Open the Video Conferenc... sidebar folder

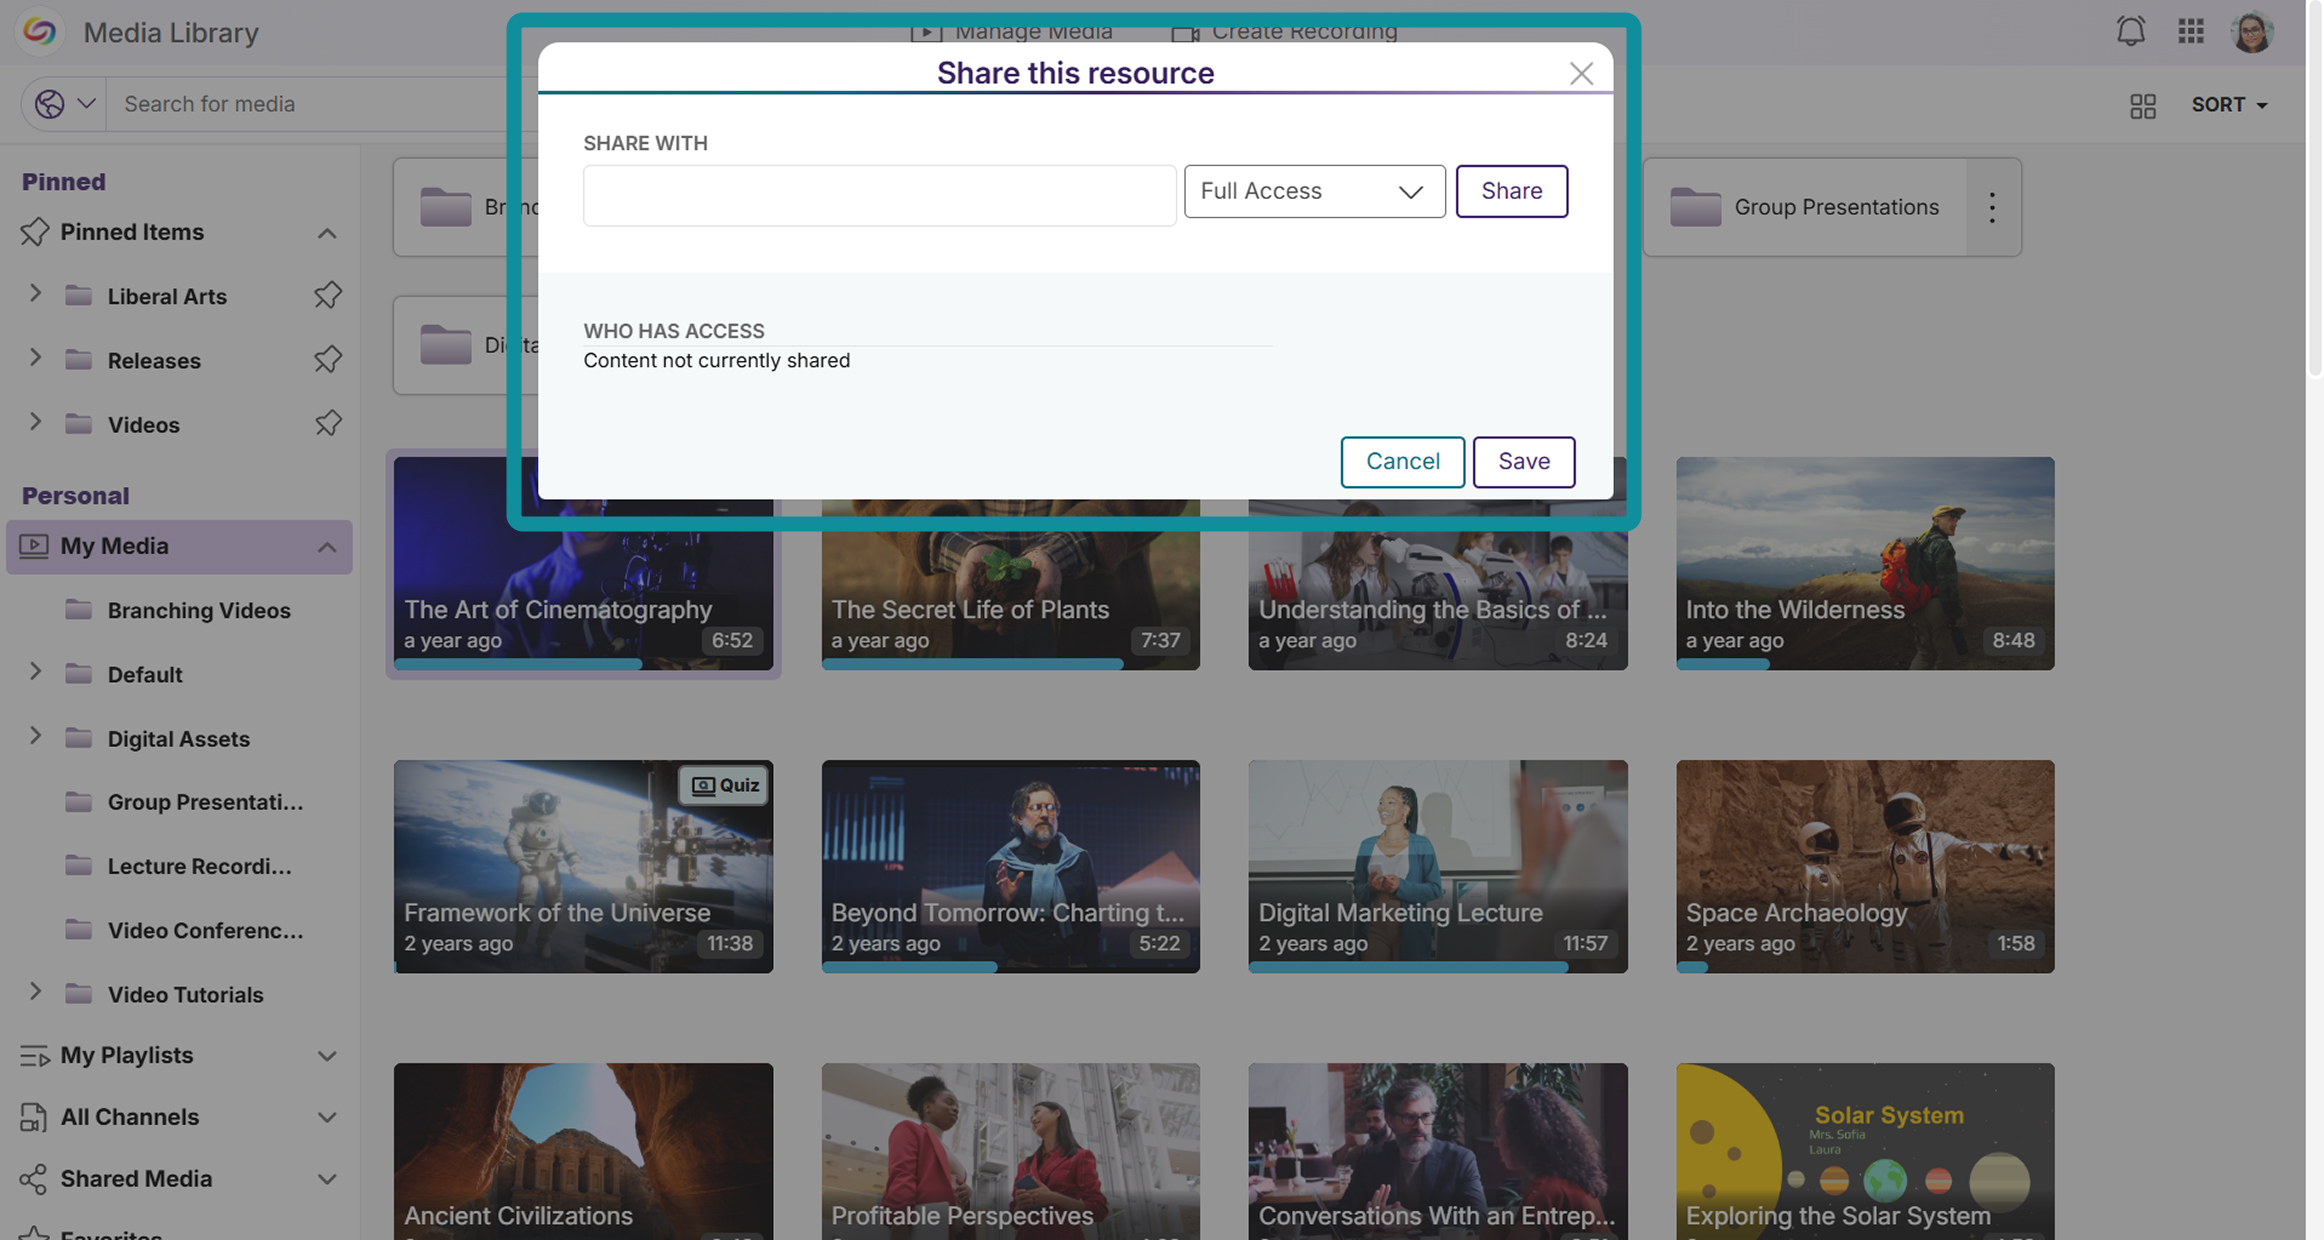205,930
